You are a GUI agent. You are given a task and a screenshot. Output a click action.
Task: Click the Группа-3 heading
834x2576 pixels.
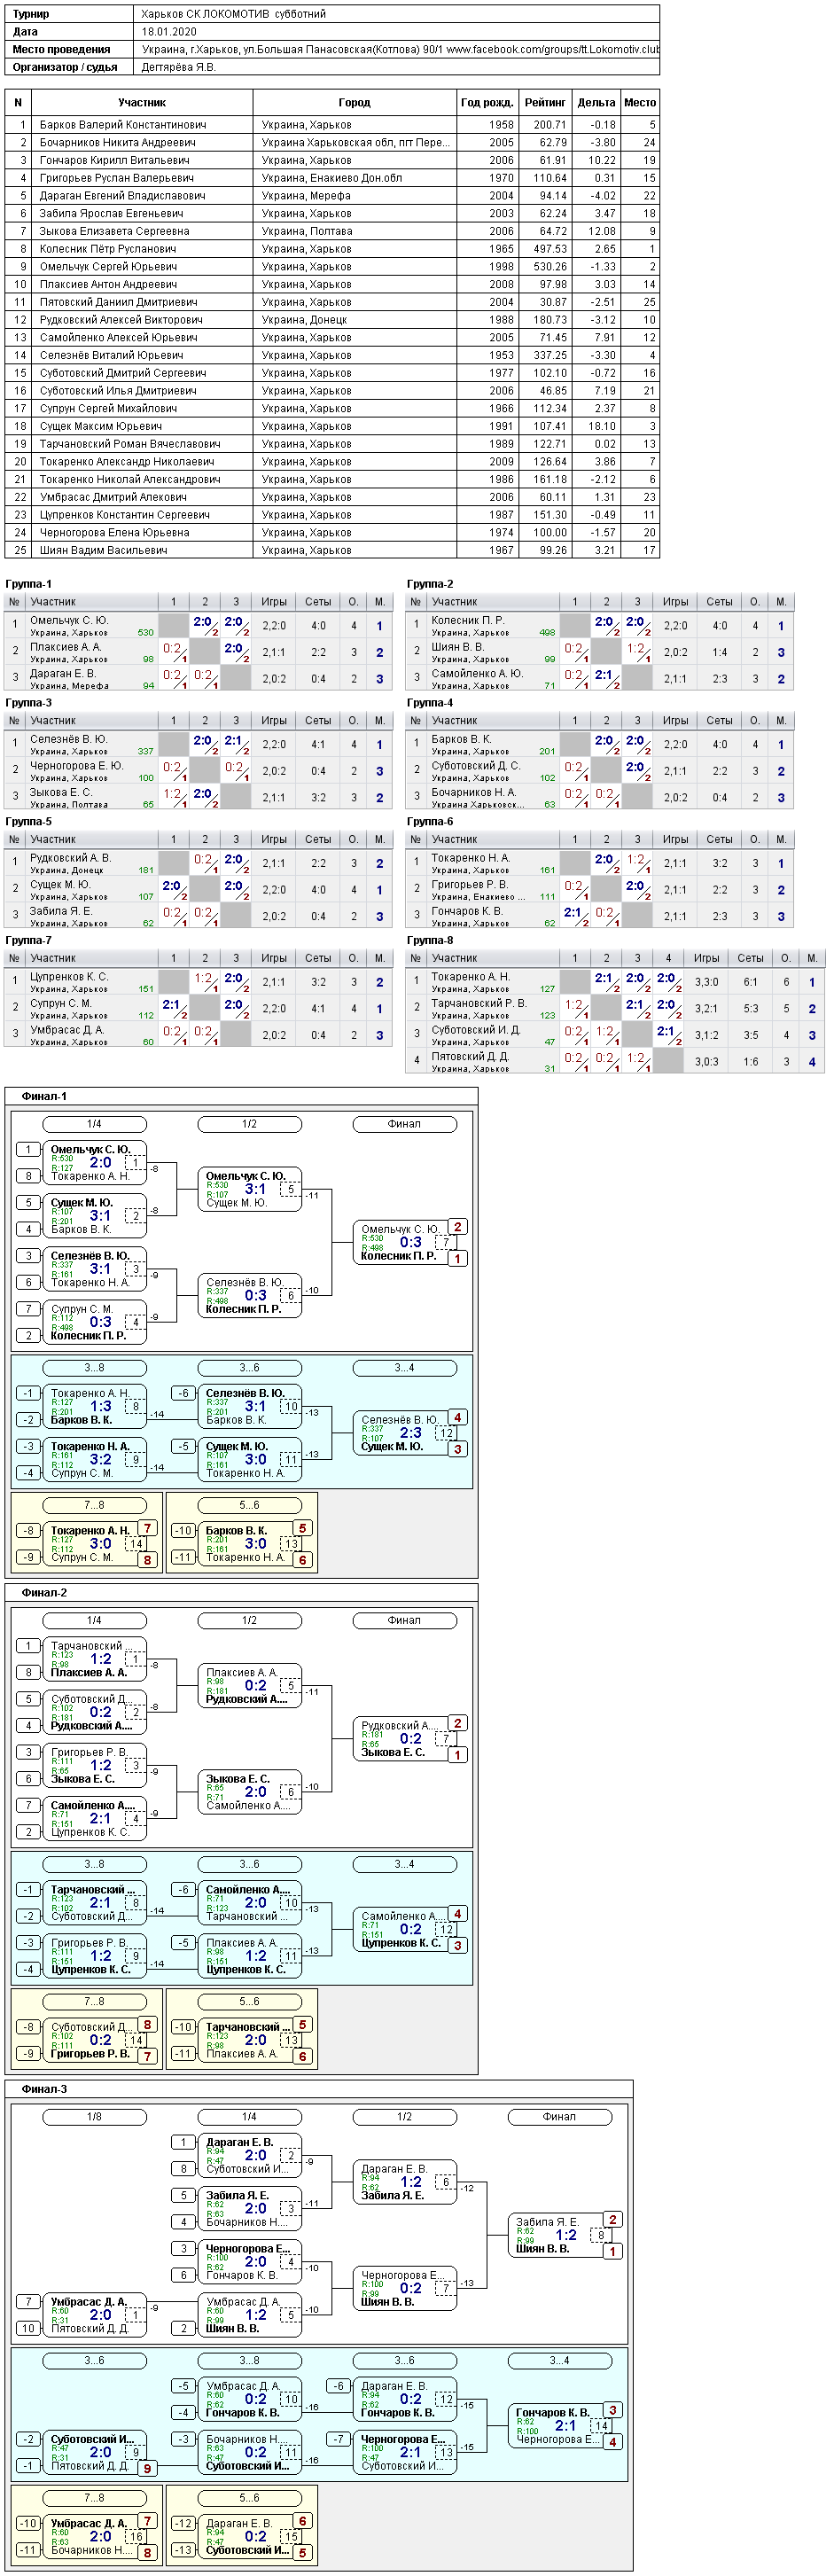coord(29,703)
